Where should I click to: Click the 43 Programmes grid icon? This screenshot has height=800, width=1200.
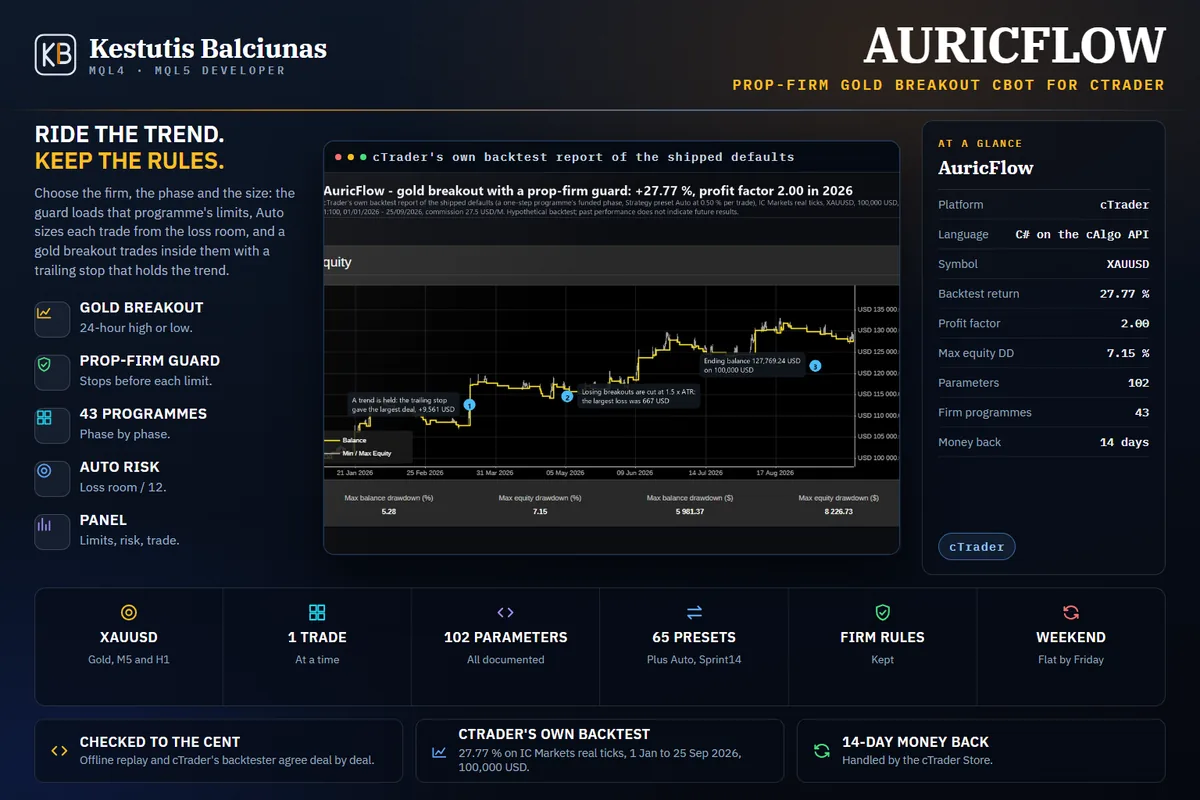(x=44, y=418)
